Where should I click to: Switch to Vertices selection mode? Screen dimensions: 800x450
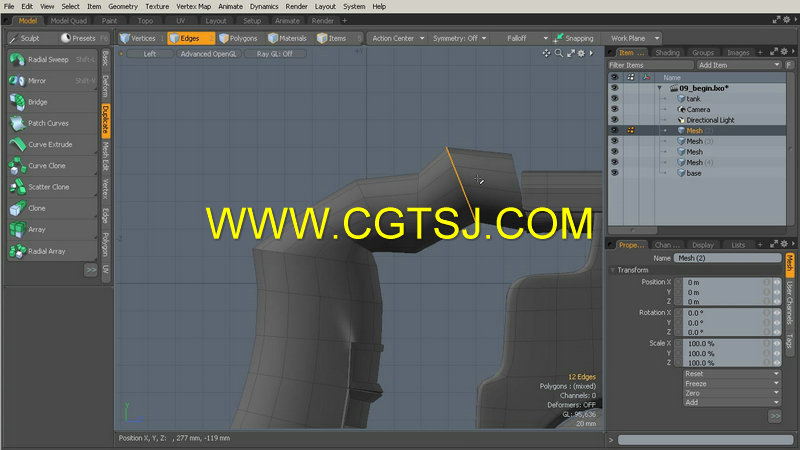tap(140, 38)
